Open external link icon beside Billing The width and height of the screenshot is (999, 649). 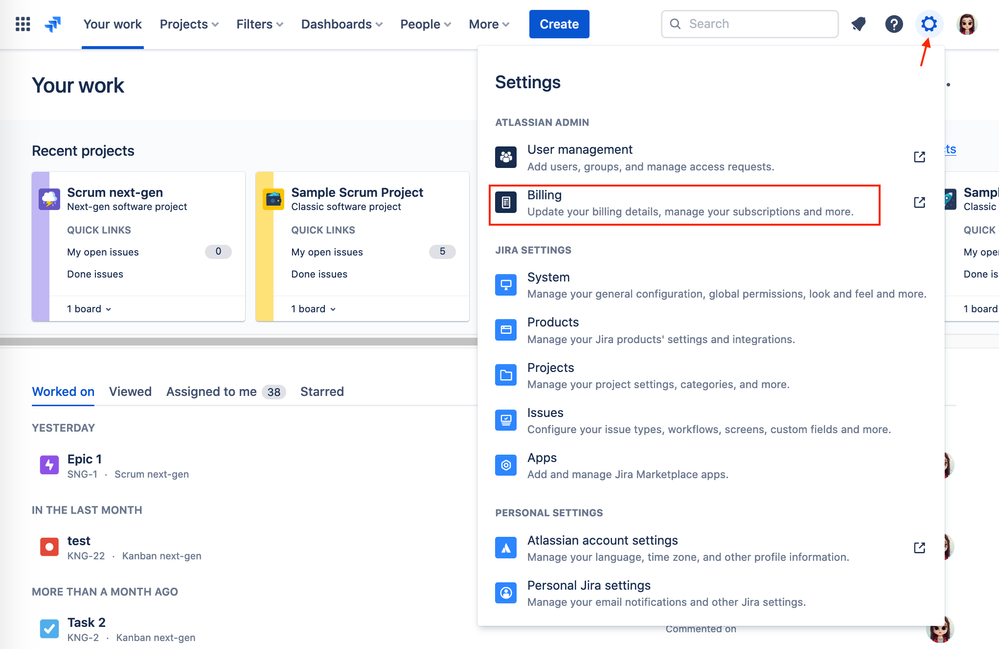[919, 203]
